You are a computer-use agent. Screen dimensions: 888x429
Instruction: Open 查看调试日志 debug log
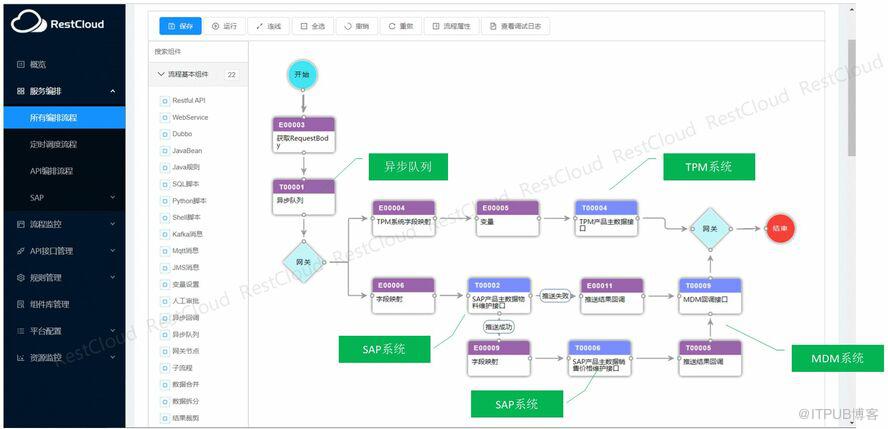[x=515, y=26]
